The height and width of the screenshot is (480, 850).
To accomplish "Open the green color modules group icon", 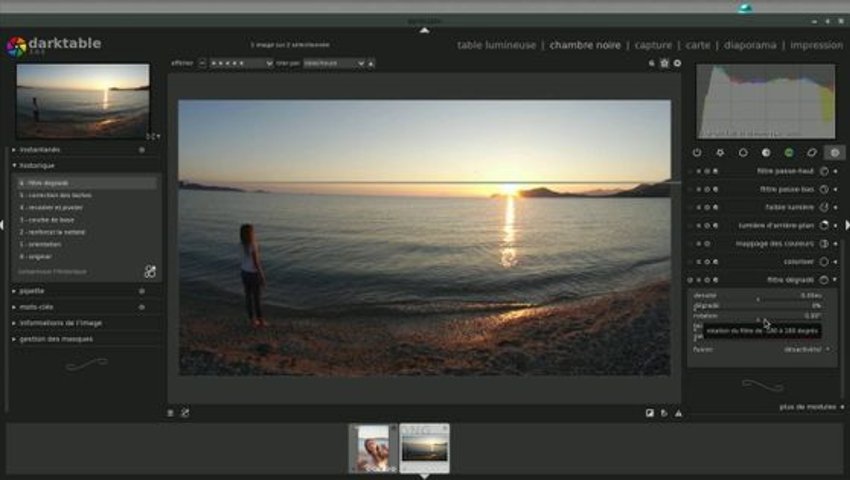I will (789, 153).
